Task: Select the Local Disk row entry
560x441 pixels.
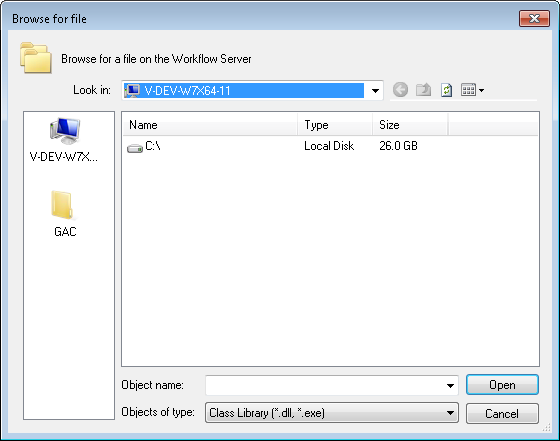Action: pos(330,146)
